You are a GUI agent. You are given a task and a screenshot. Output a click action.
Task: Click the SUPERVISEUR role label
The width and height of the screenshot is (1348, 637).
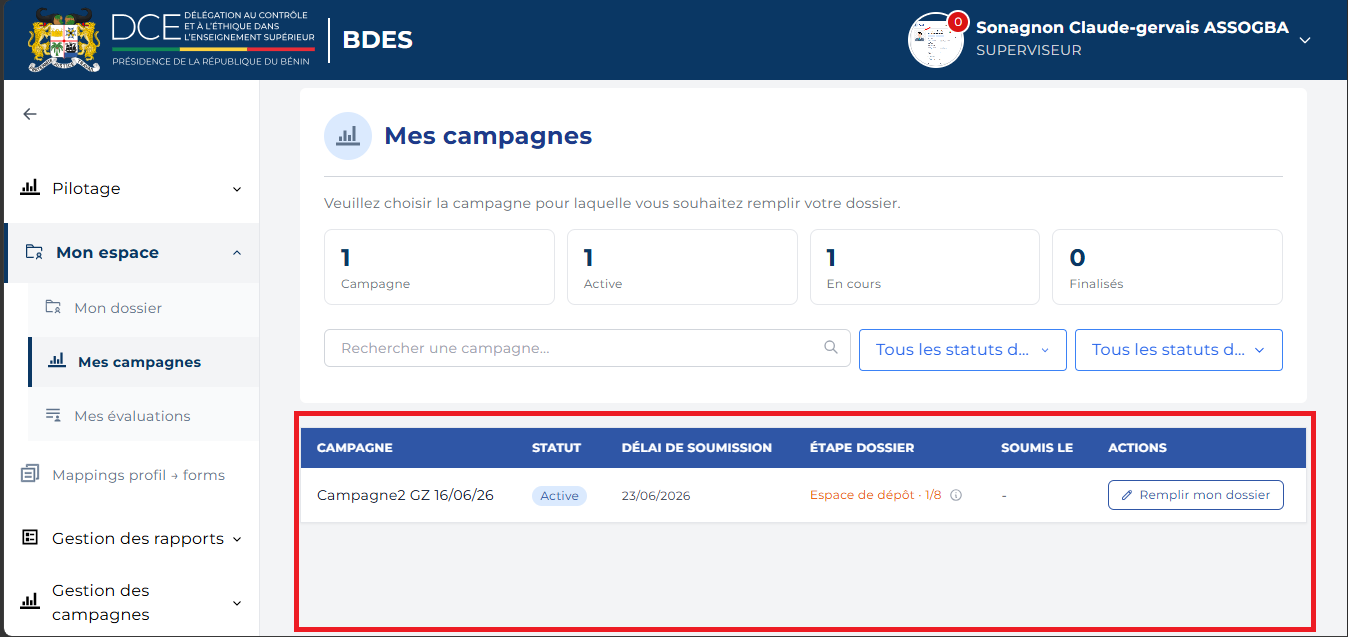(1029, 50)
